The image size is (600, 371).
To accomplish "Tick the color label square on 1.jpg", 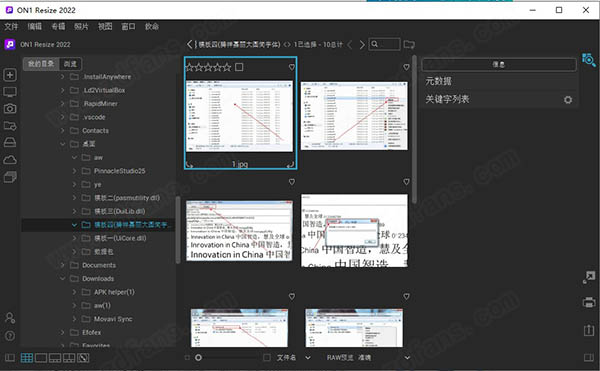I will tap(239, 67).
